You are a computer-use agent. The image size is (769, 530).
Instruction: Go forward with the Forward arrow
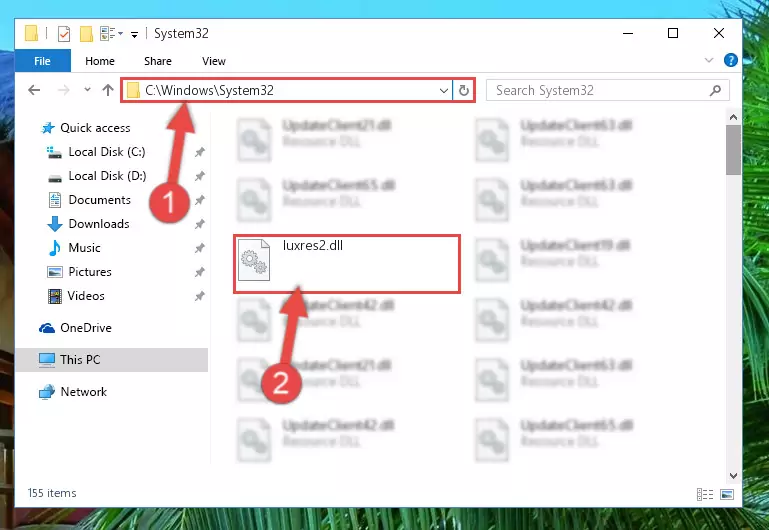click(x=64, y=90)
